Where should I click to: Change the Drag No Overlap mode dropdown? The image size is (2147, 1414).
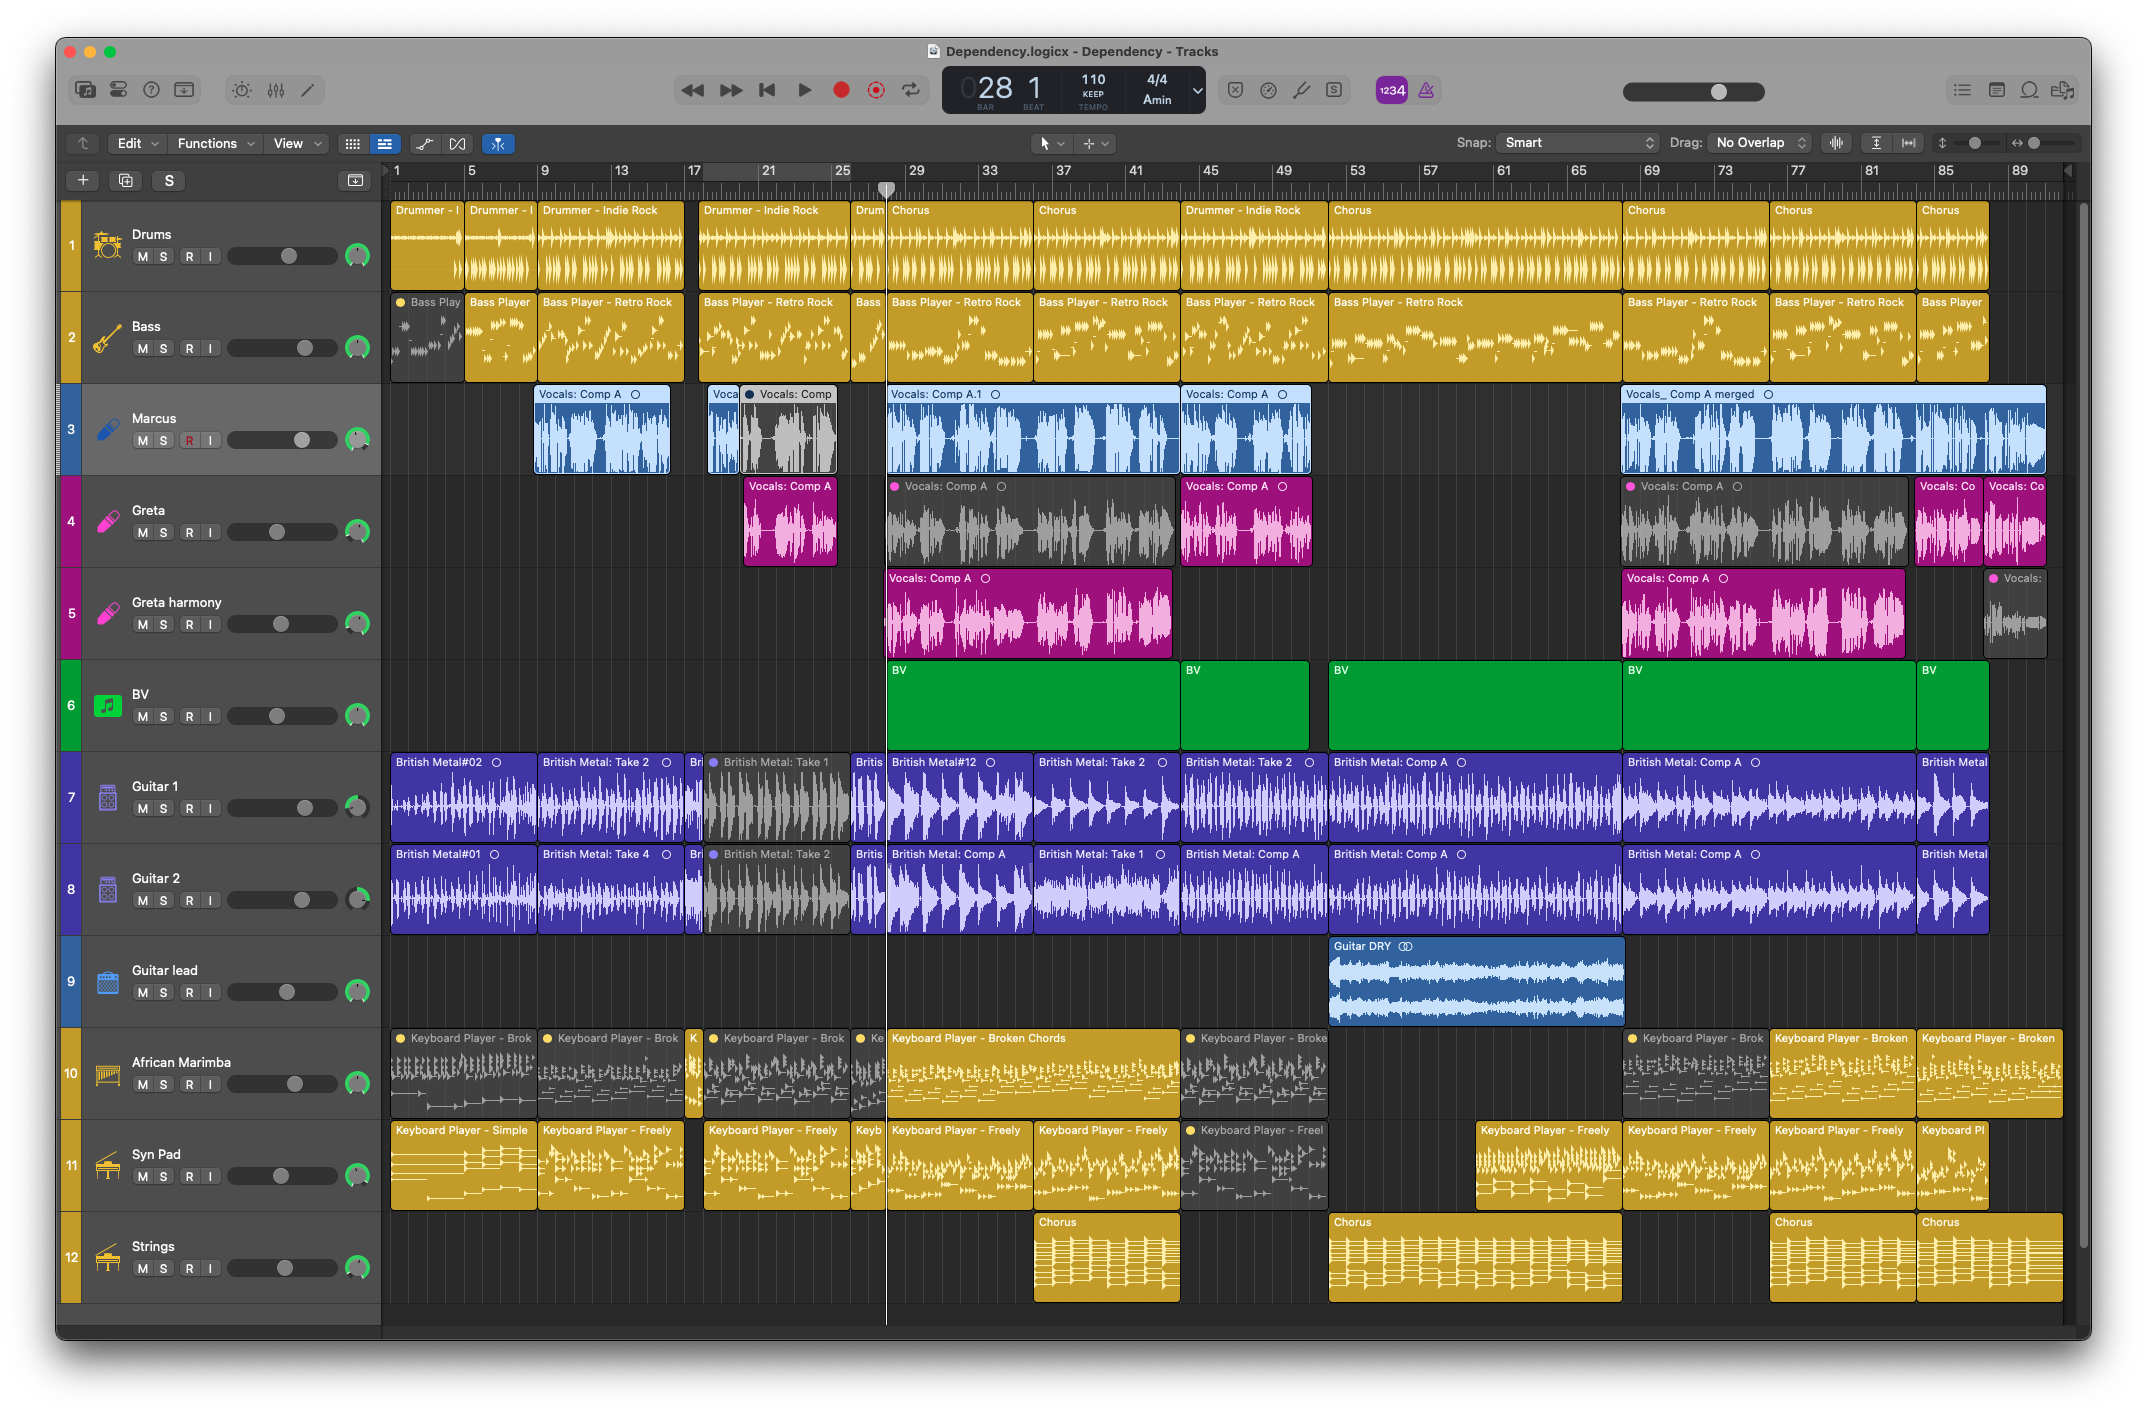(1760, 142)
